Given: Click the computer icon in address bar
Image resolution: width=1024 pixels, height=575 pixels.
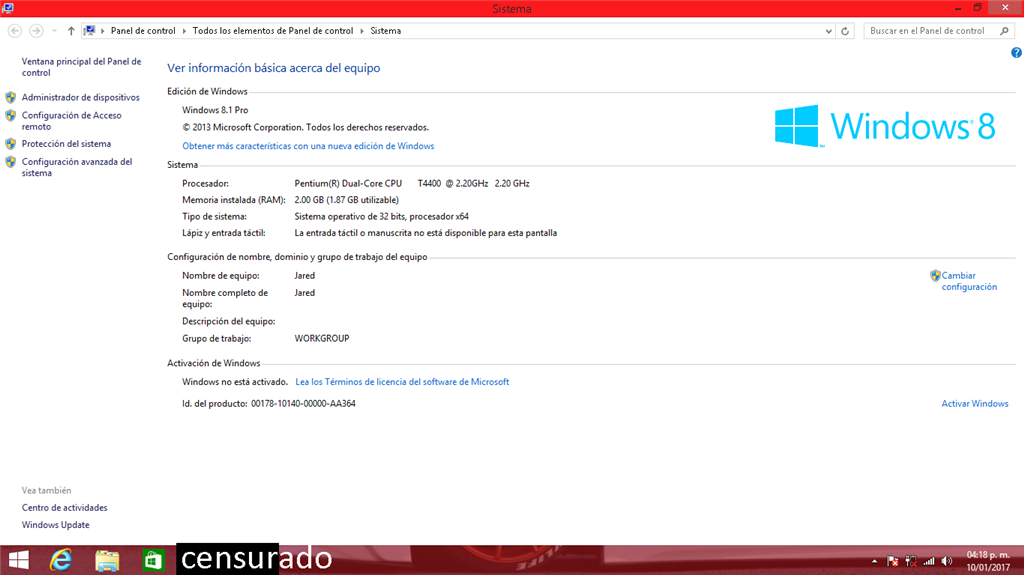Looking at the screenshot, I should point(89,31).
